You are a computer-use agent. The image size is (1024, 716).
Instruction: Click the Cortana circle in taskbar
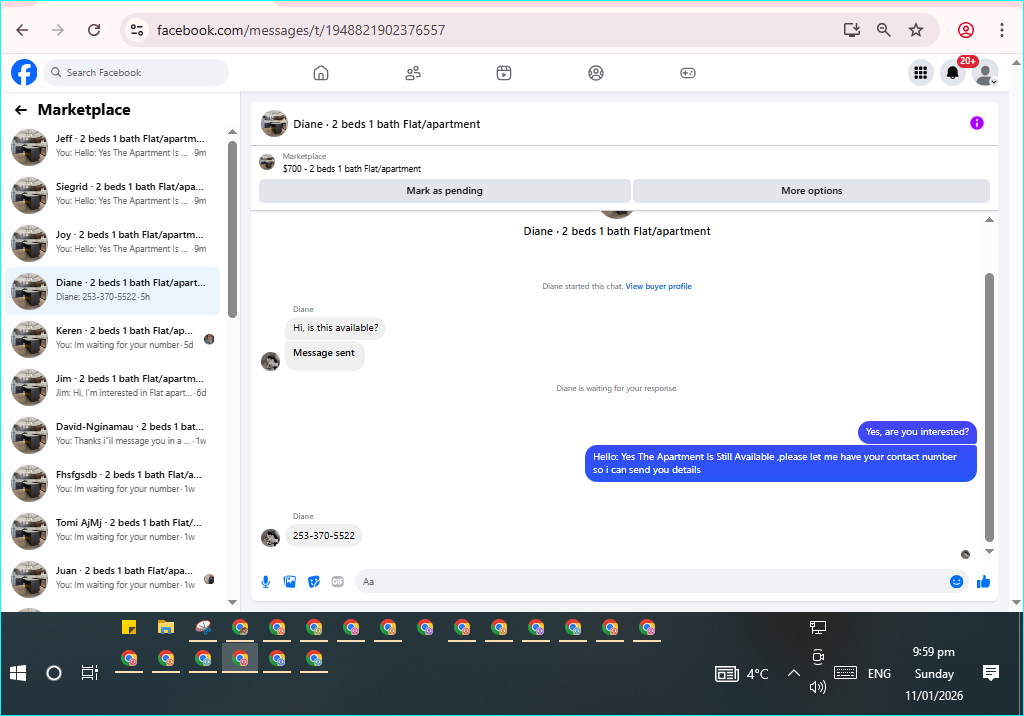point(54,673)
